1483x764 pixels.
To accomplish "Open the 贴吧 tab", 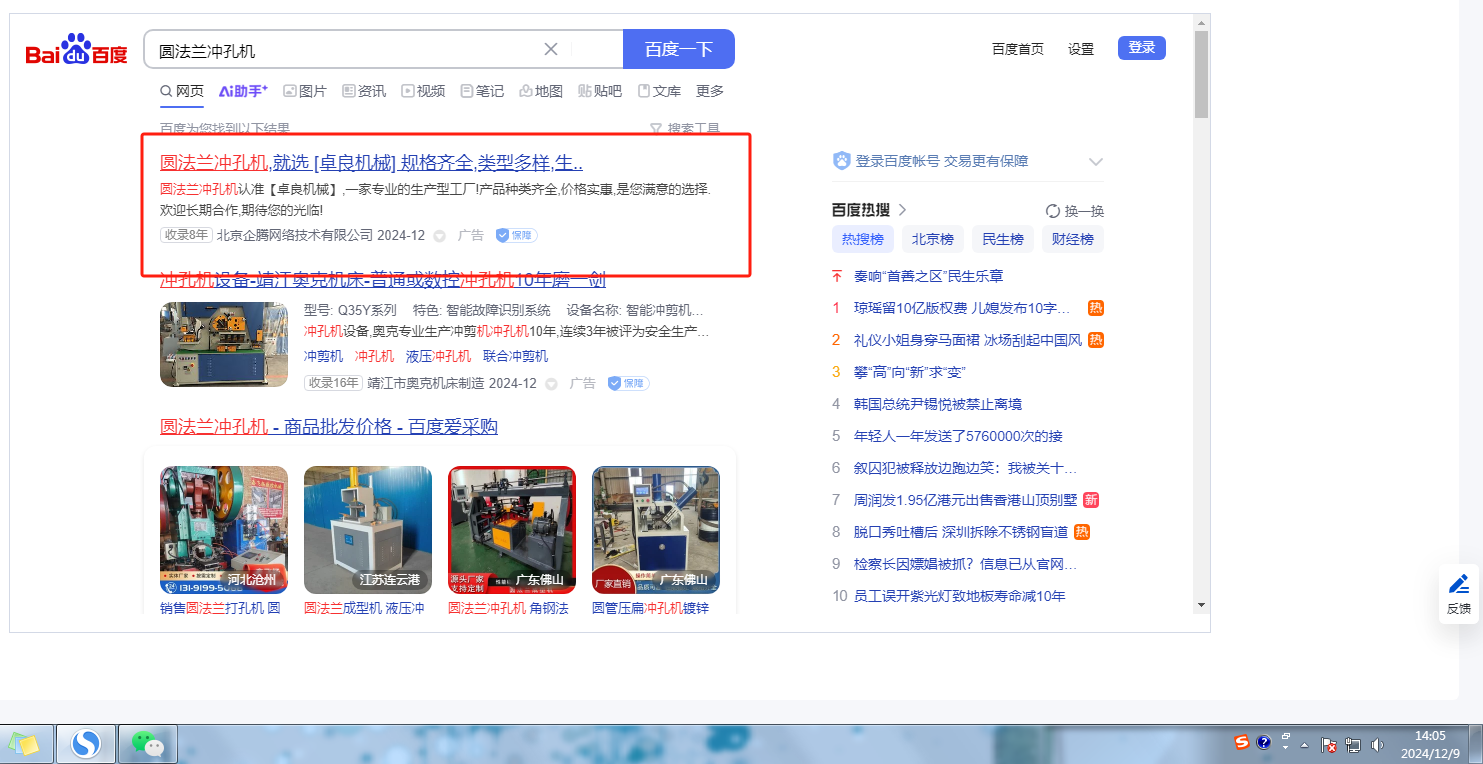I will (600, 91).
